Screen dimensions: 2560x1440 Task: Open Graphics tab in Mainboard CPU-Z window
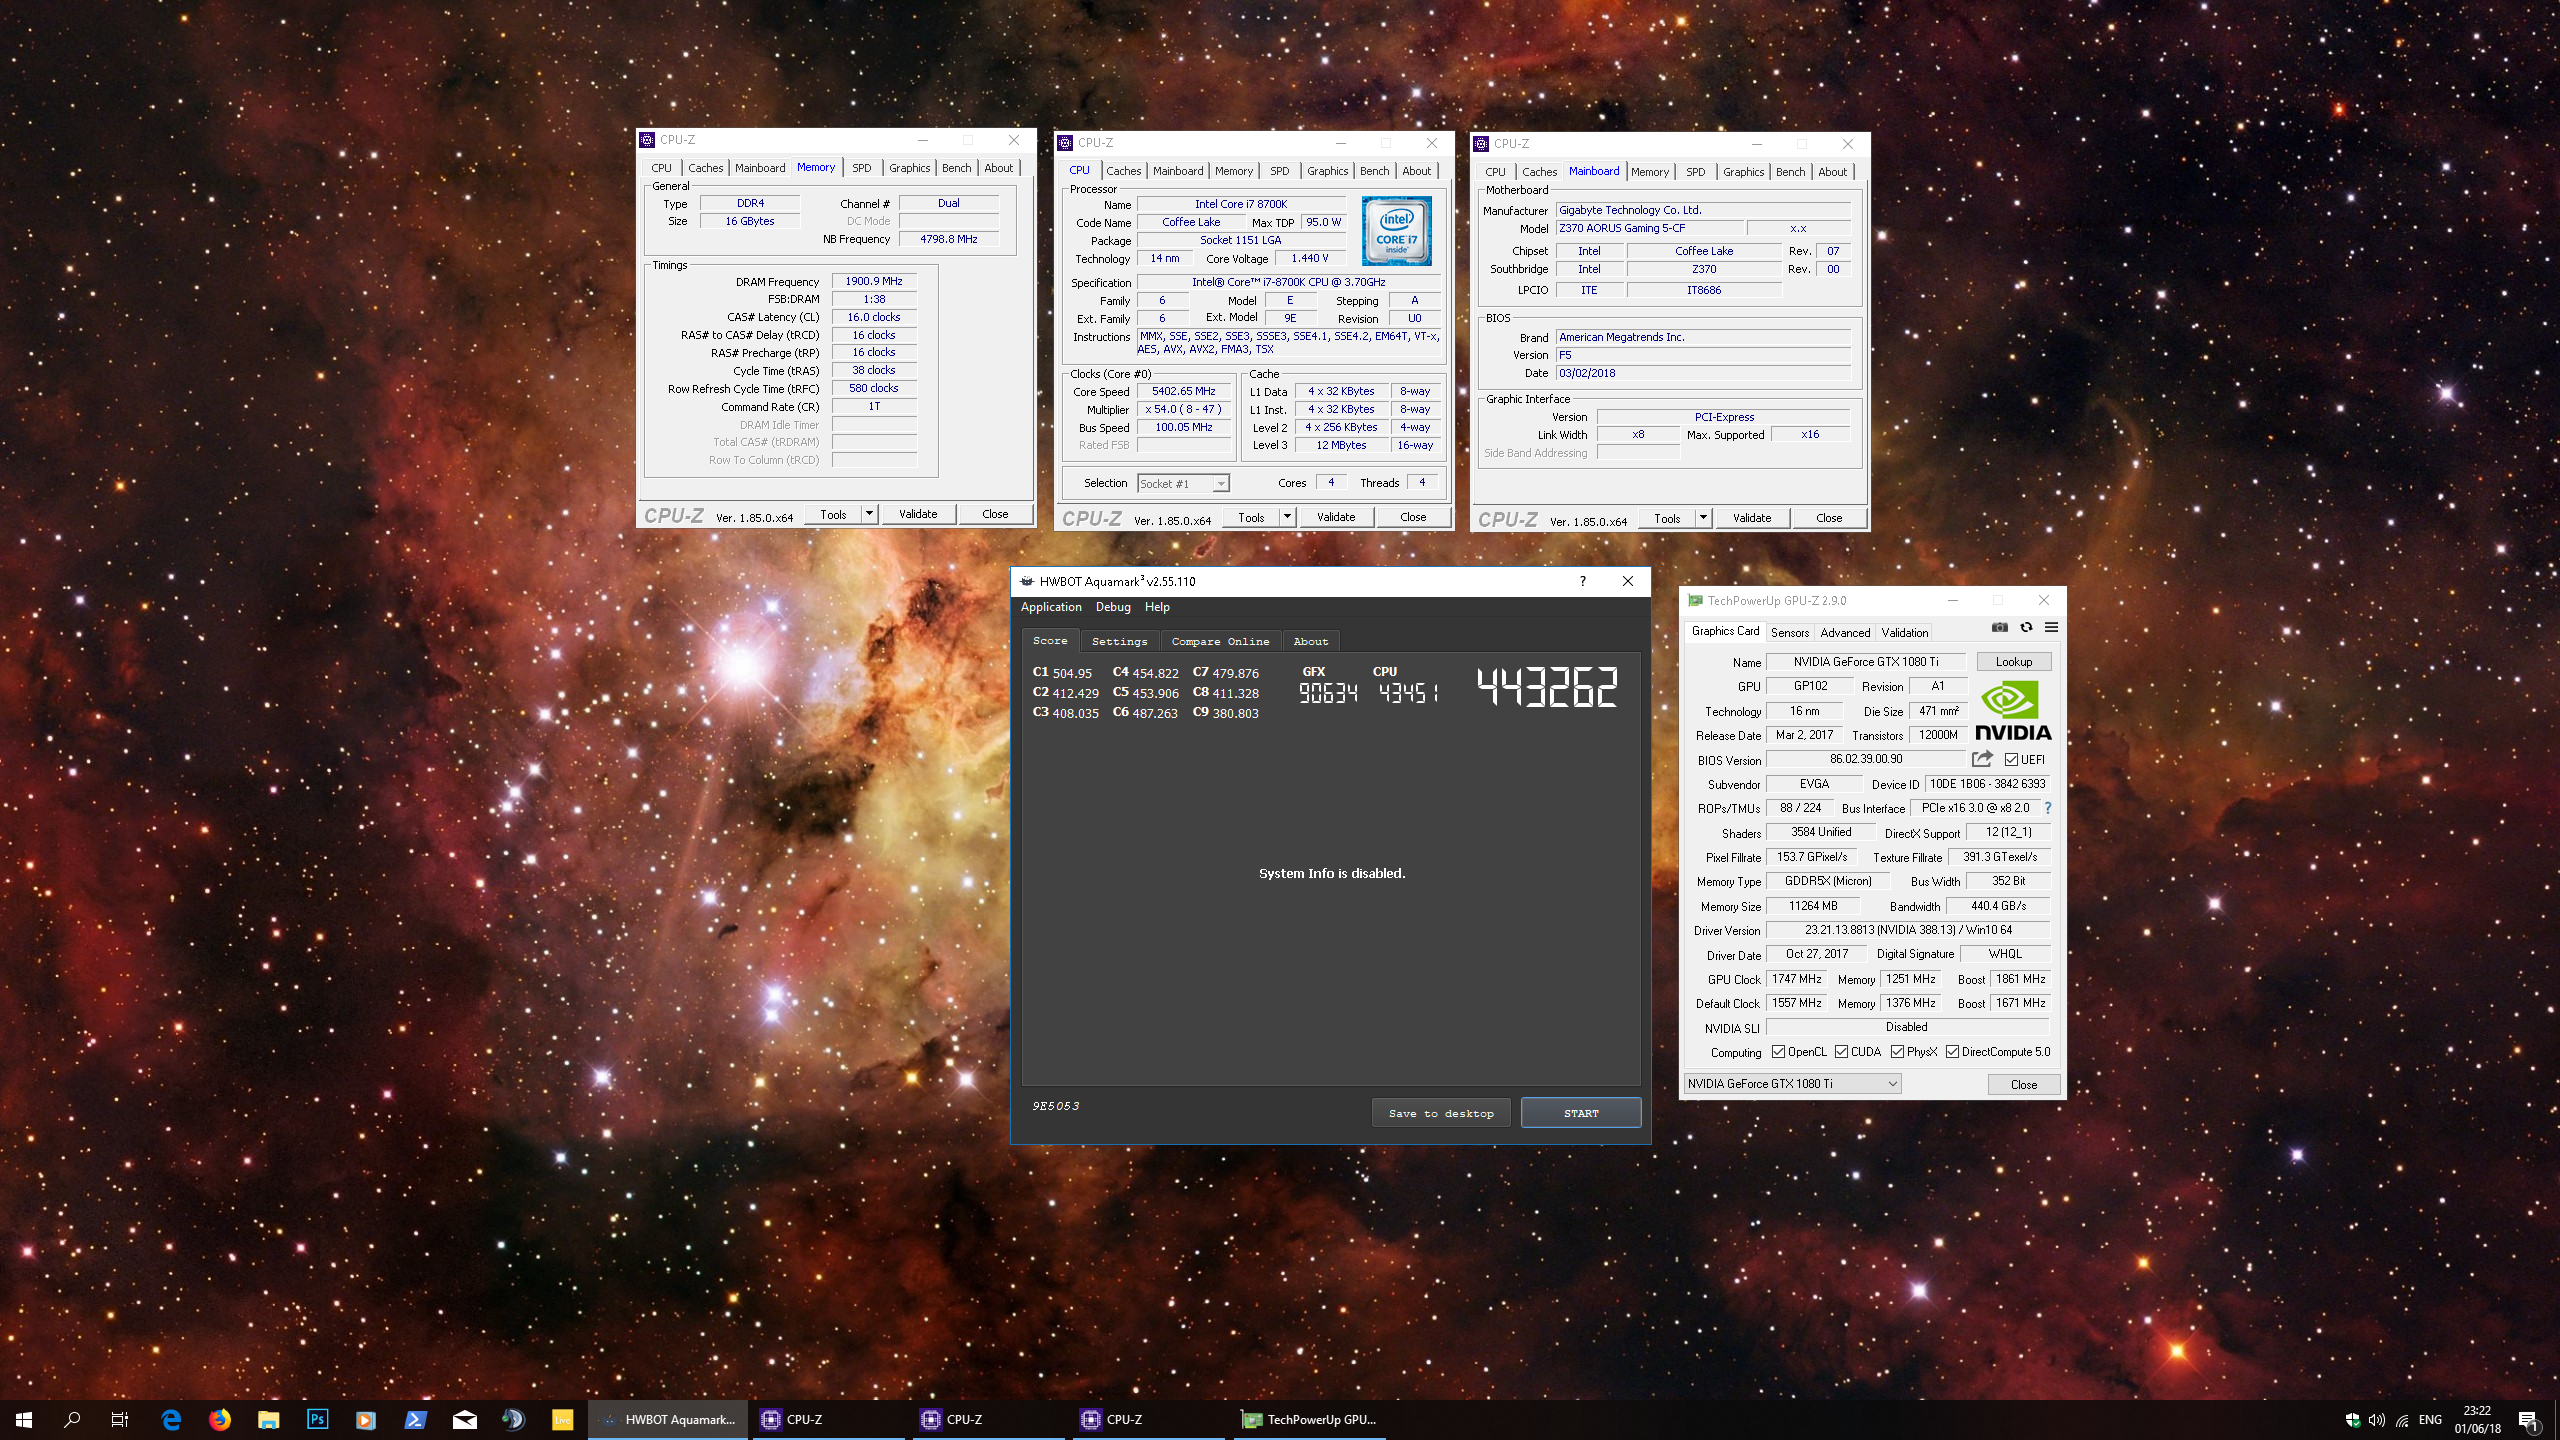point(1743,172)
